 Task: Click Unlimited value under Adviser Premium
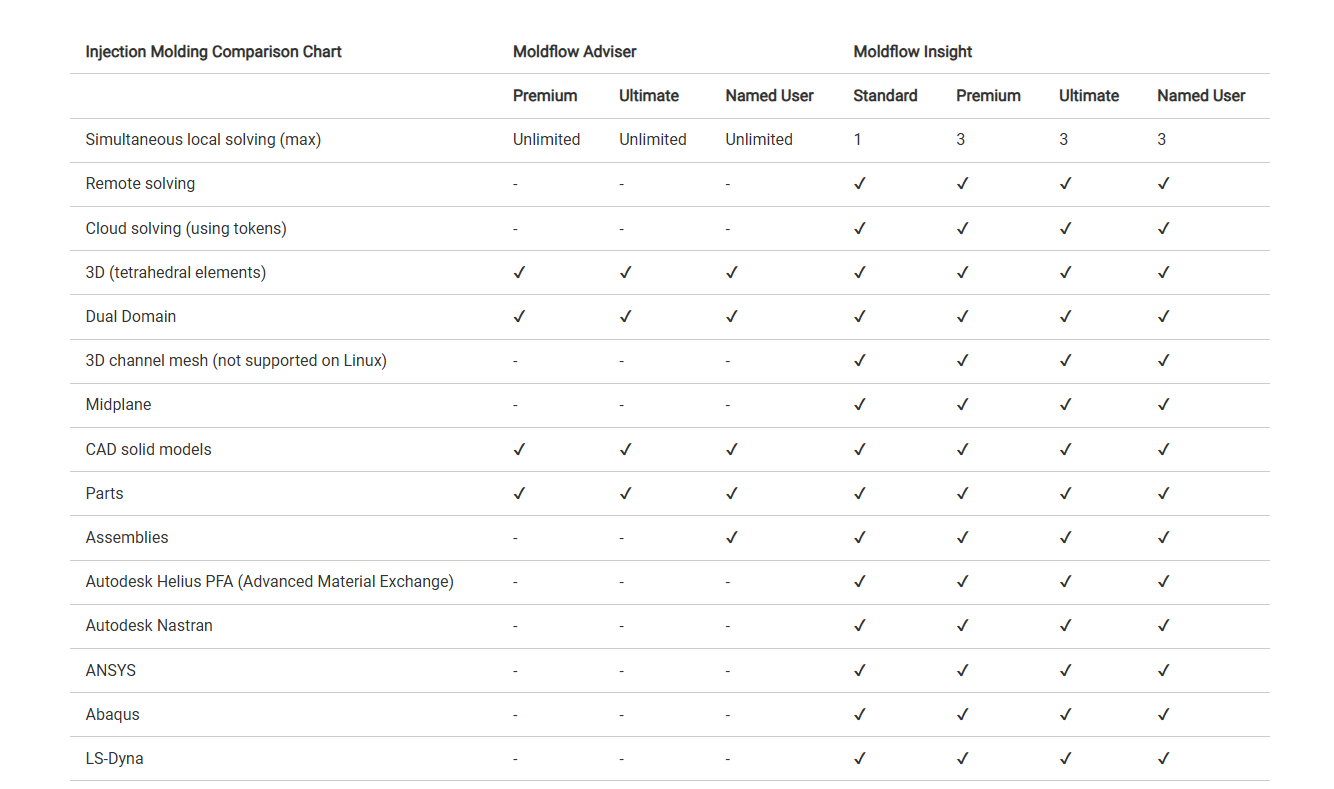click(x=546, y=140)
